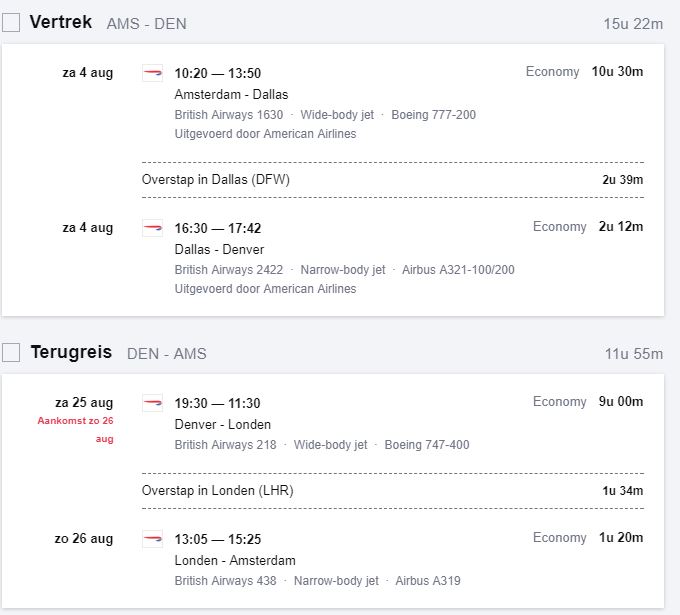
Task: Click flight number British Airways 1630
Action: [229, 114]
